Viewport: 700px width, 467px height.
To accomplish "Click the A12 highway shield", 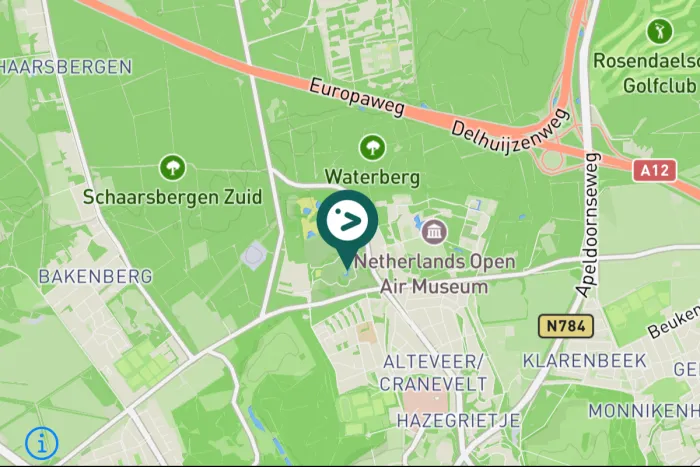I will (654, 170).
